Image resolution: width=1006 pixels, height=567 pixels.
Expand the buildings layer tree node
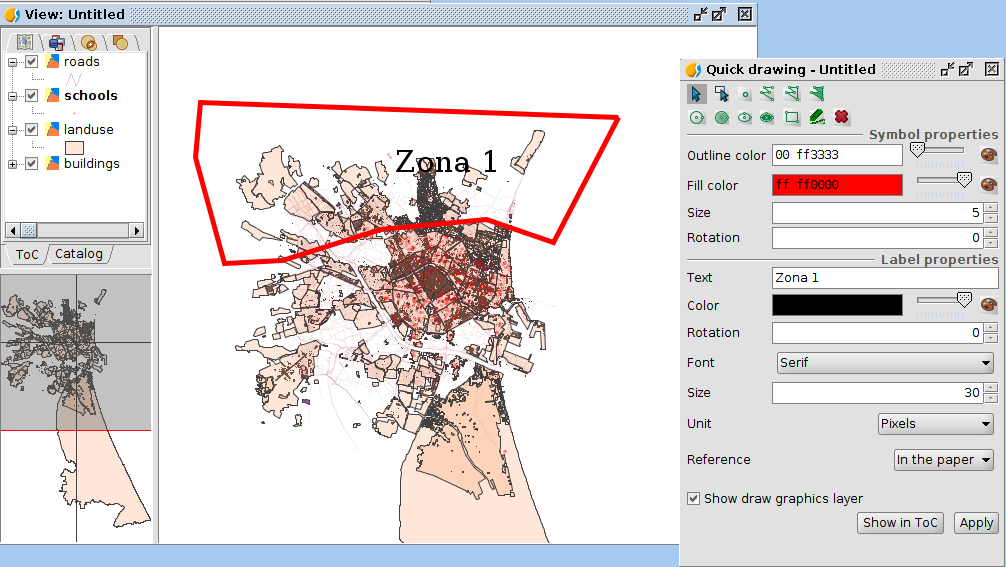[13, 164]
